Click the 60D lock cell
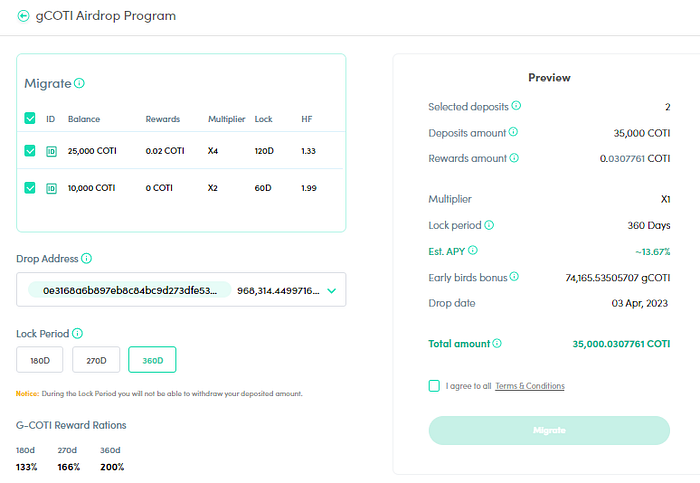The image size is (700, 483). (263, 188)
